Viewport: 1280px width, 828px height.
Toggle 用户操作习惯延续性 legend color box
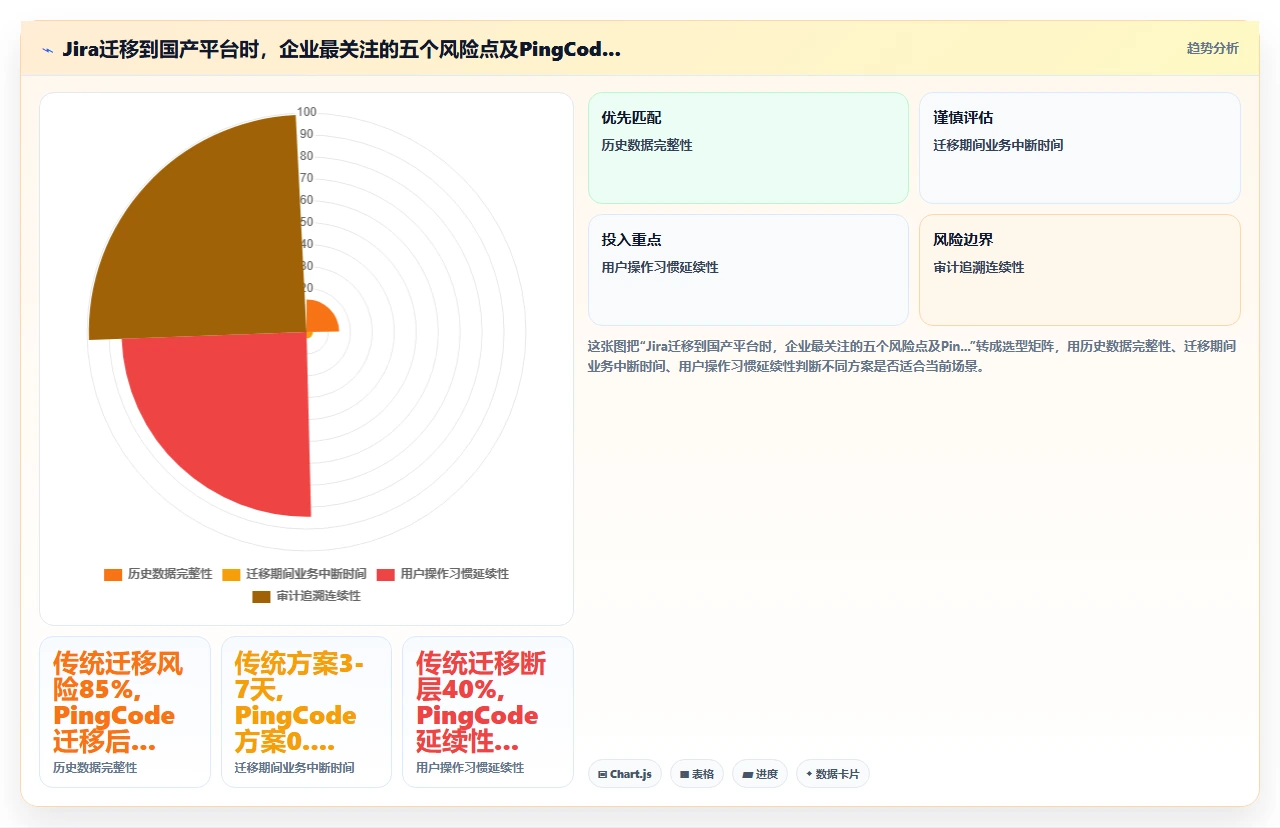(x=386, y=574)
